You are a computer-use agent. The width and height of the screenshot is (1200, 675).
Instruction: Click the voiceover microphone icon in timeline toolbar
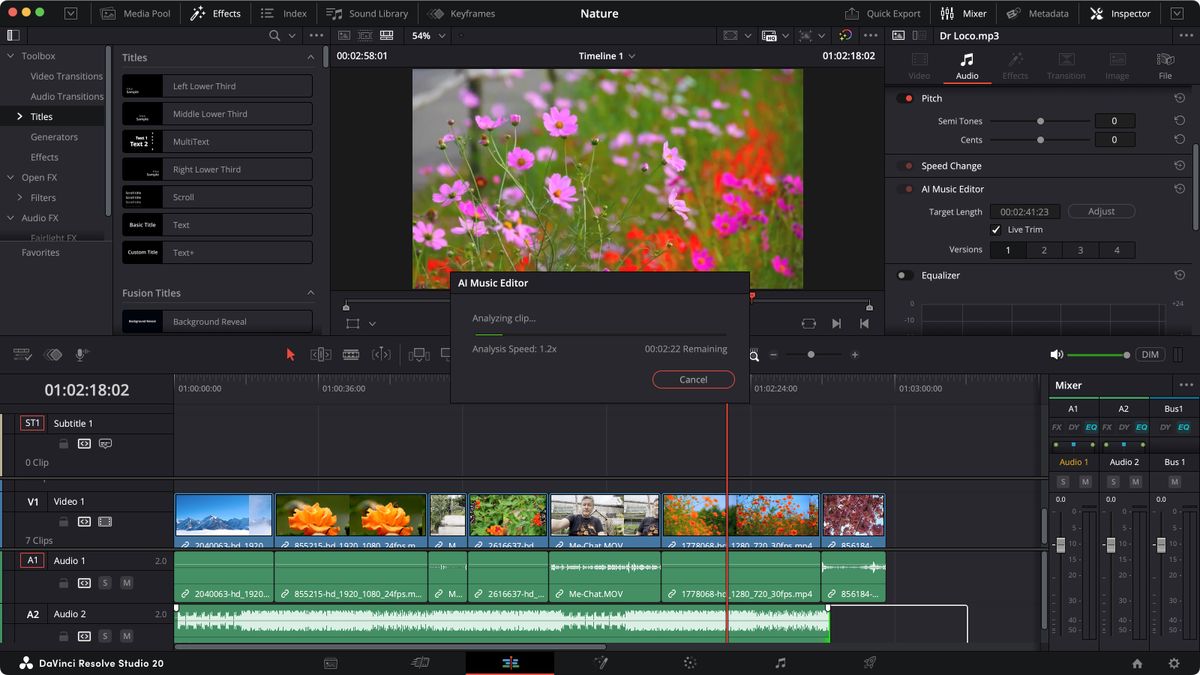tap(82, 354)
